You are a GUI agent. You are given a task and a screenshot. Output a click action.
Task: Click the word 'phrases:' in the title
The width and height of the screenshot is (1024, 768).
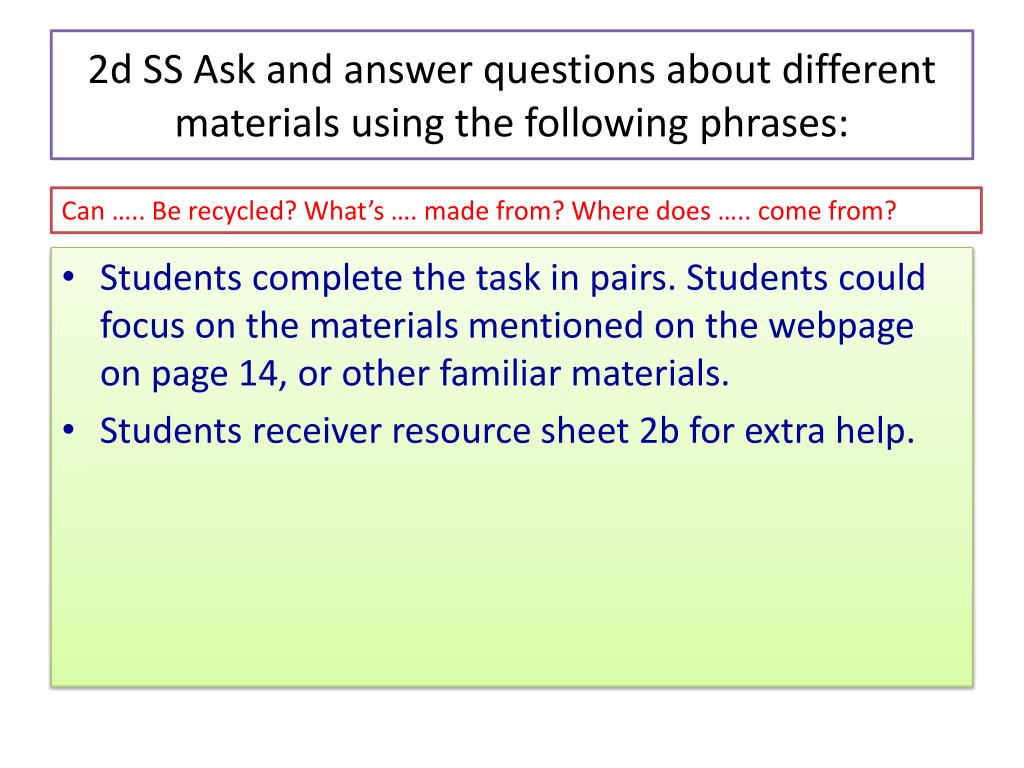775,123
